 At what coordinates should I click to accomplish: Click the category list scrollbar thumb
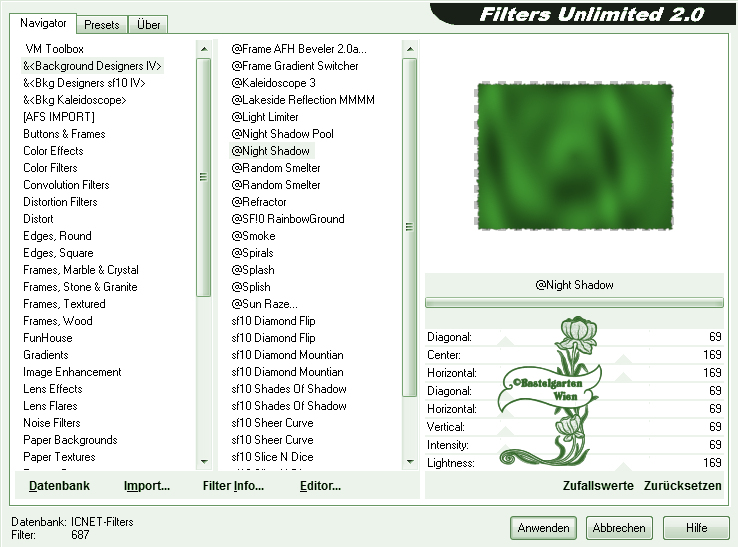coord(203,177)
